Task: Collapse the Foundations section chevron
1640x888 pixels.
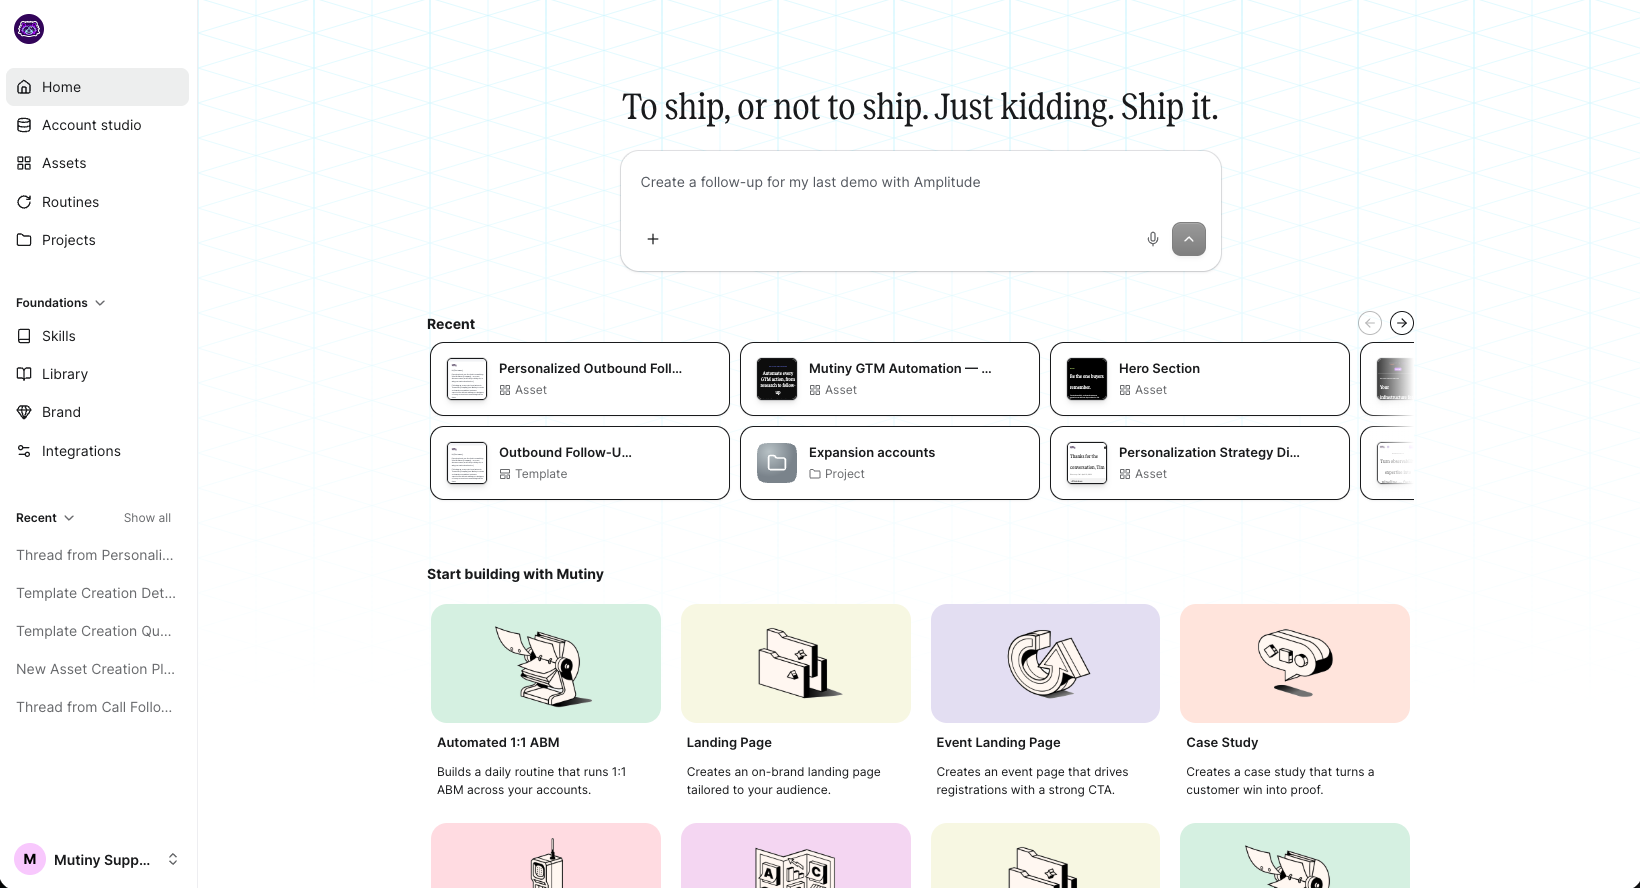Action: 100,303
